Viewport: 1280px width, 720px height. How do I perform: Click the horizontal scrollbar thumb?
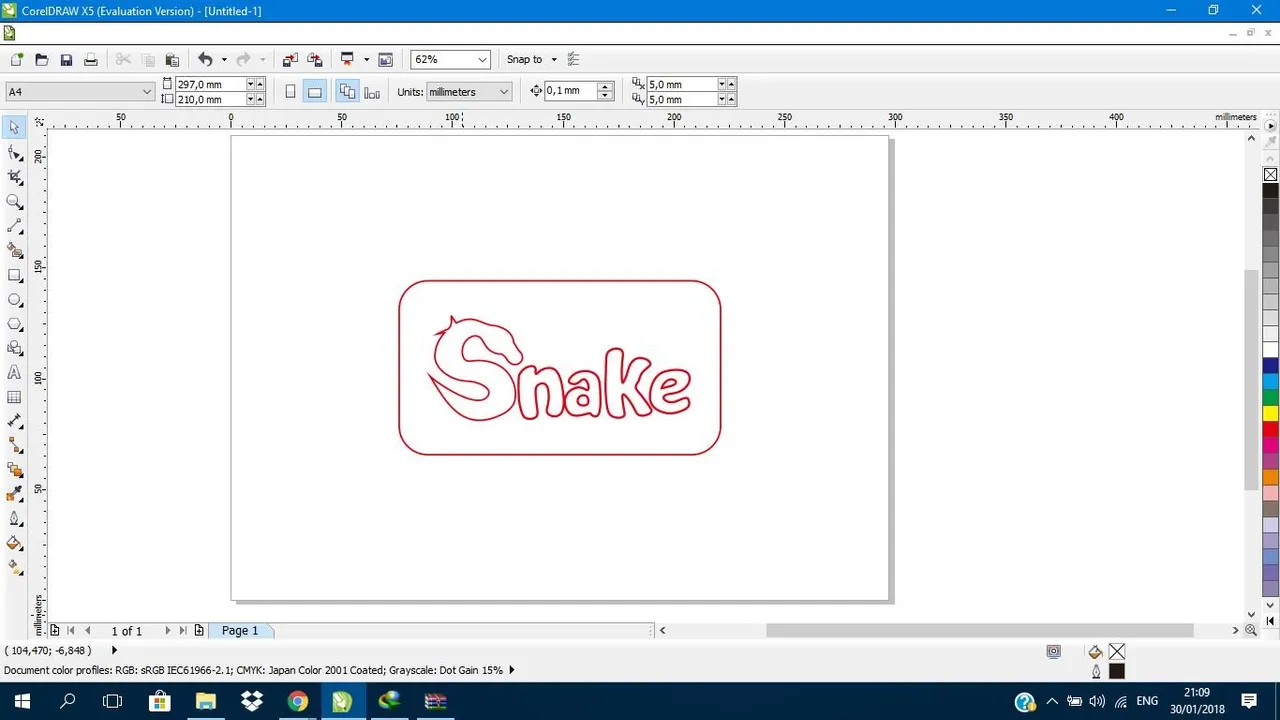(980, 631)
